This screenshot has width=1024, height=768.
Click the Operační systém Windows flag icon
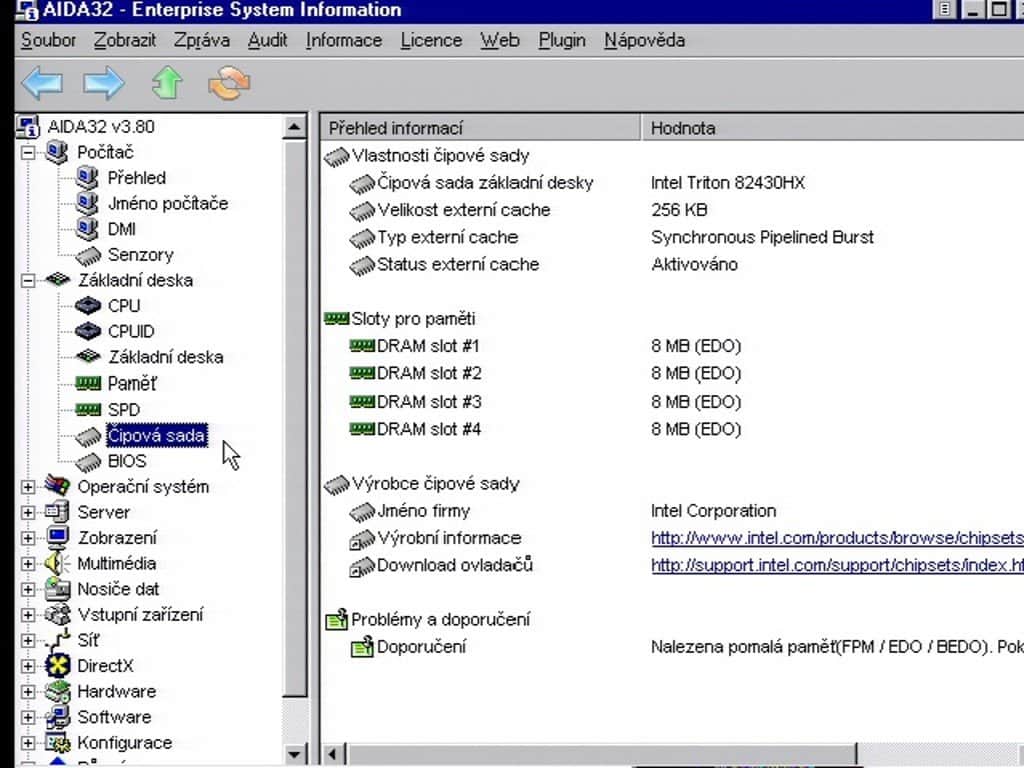(x=57, y=486)
